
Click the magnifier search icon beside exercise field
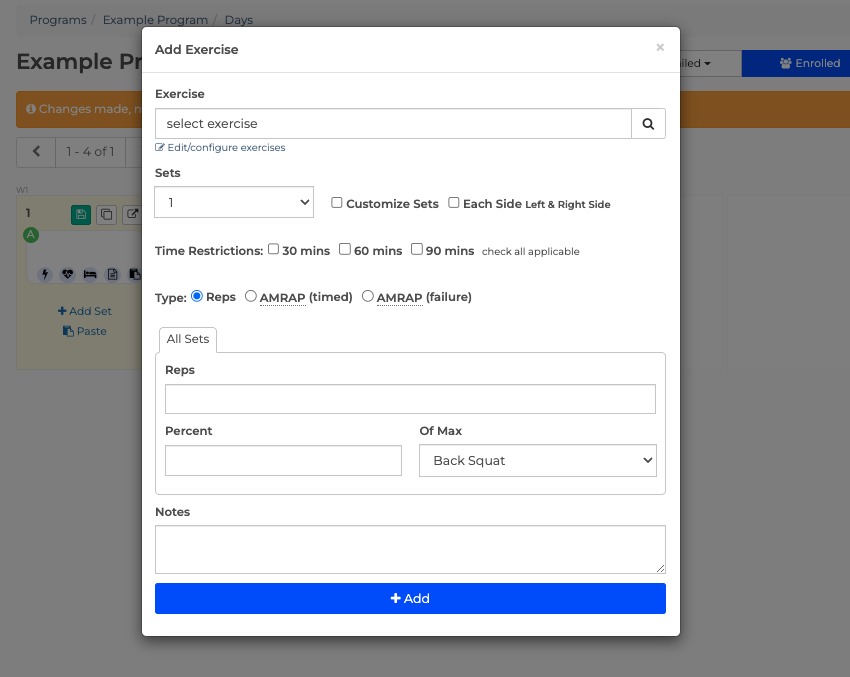coord(648,124)
